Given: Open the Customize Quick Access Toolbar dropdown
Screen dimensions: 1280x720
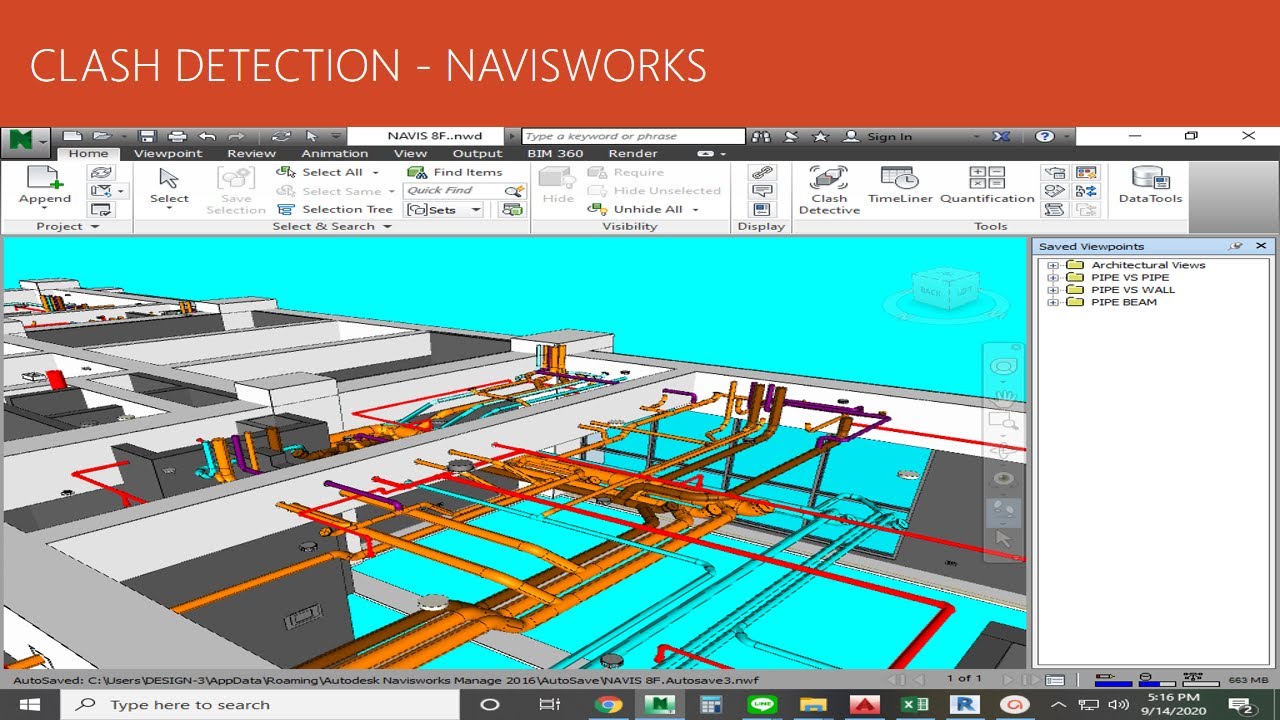Looking at the screenshot, I should click(x=337, y=136).
